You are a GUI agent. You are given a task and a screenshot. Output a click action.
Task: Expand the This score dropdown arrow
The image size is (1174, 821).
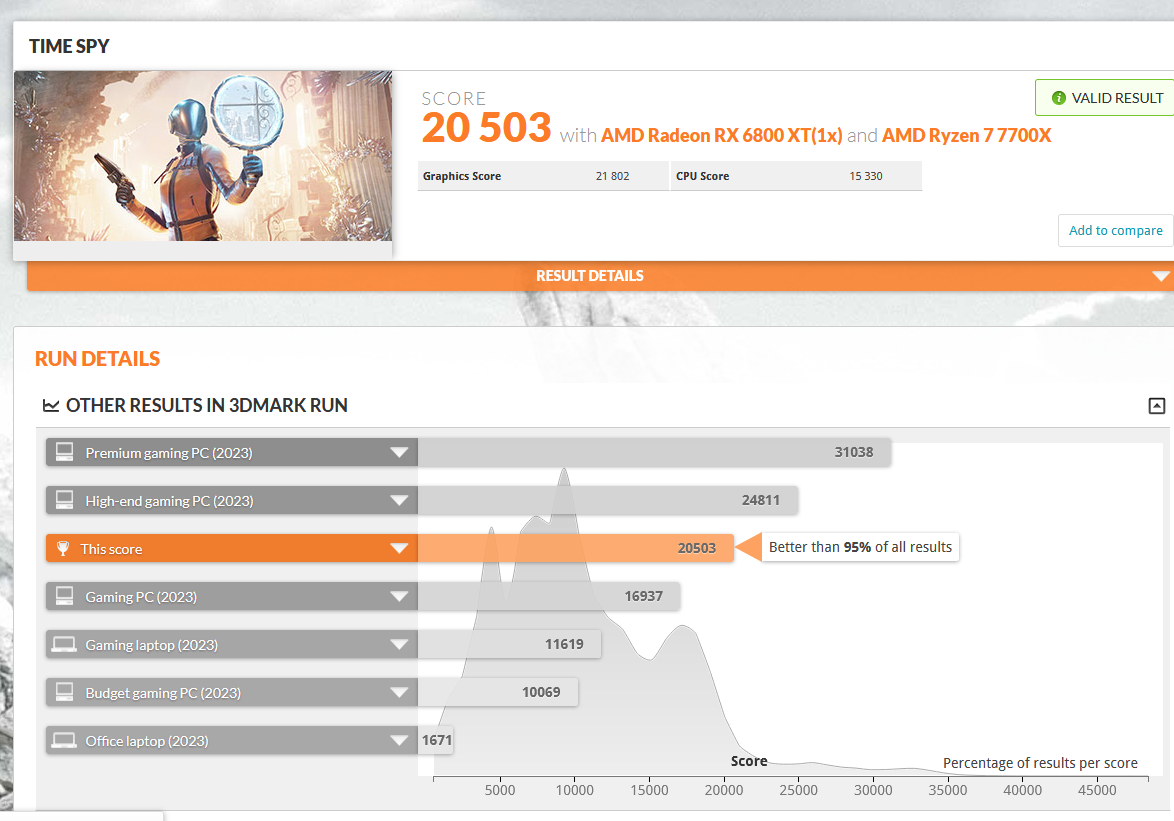click(x=399, y=549)
